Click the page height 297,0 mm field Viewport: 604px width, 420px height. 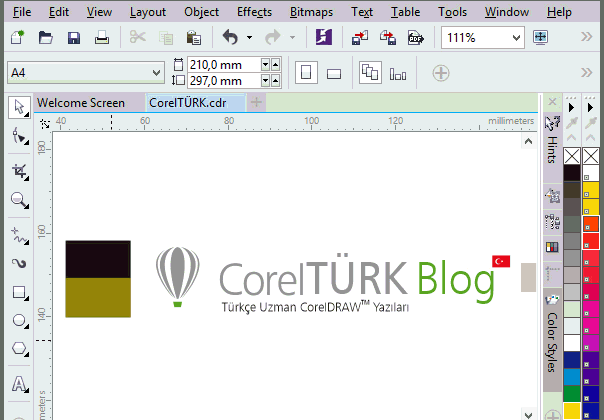pyautogui.click(x=224, y=81)
